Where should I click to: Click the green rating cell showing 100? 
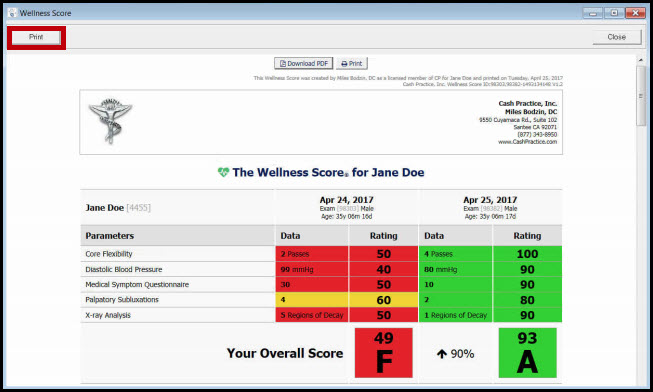(x=527, y=254)
